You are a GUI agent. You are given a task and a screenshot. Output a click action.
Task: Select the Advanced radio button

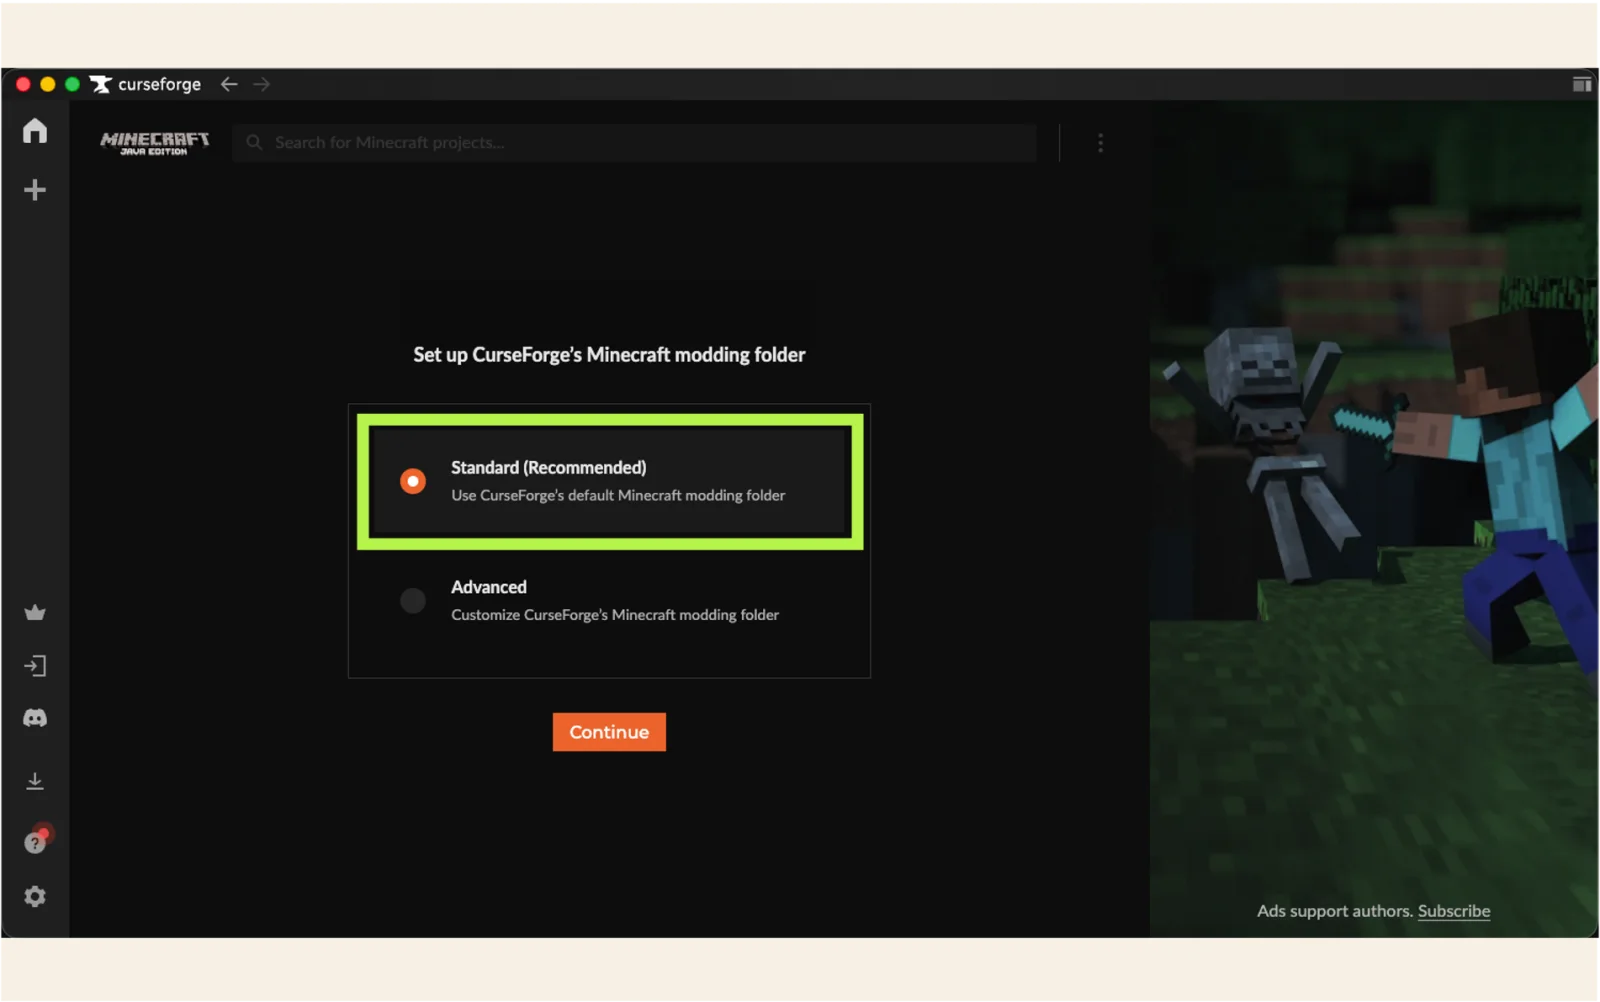pyautogui.click(x=413, y=600)
